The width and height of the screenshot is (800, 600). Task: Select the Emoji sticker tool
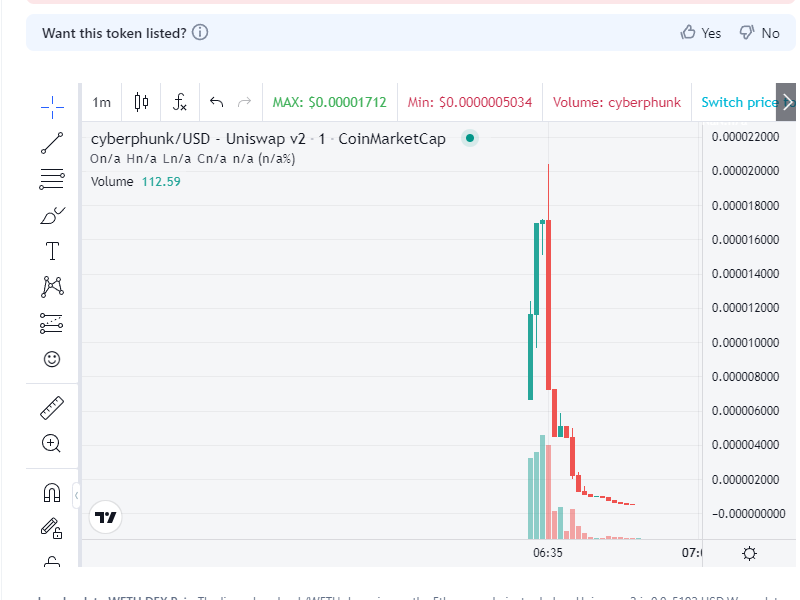tap(51, 359)
